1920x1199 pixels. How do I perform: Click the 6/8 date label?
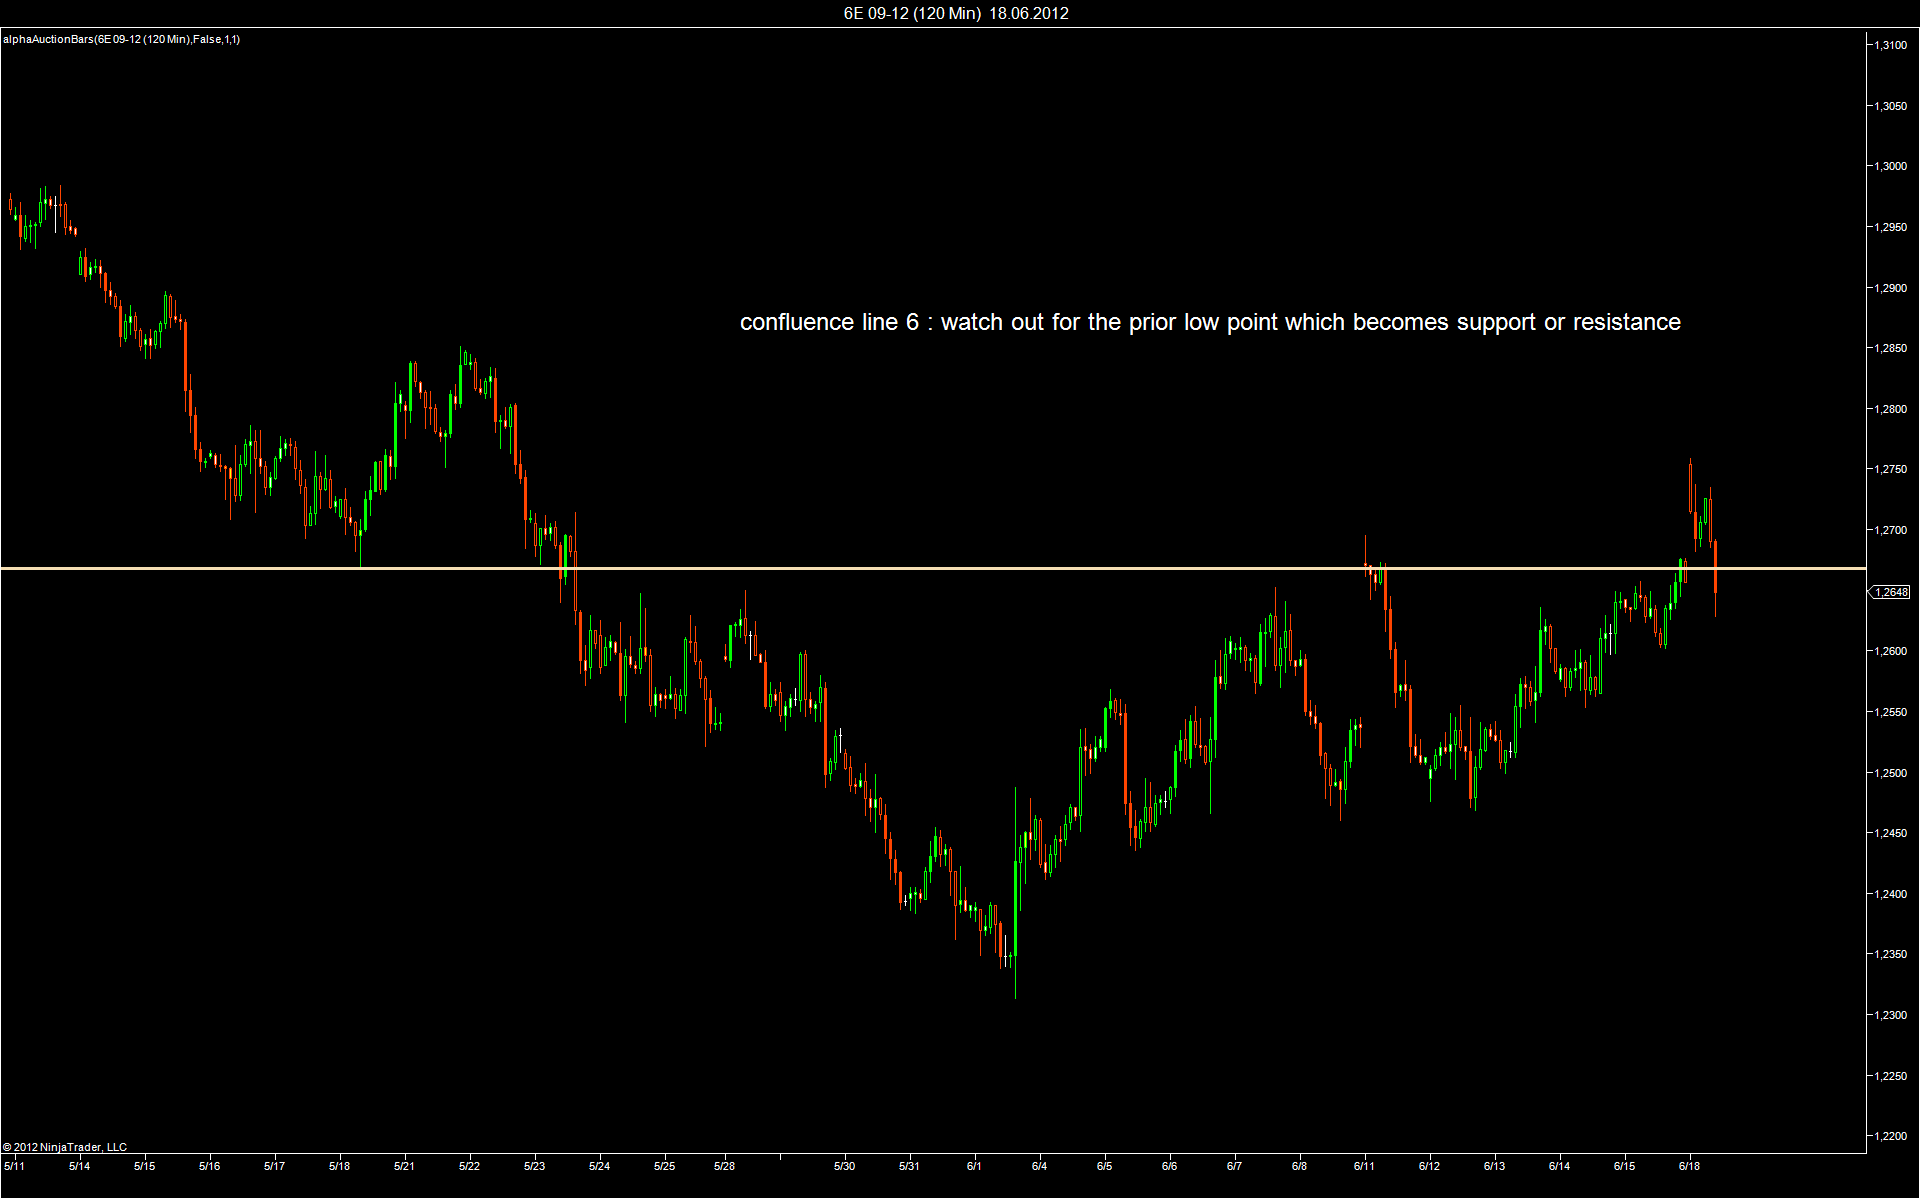[1299, 1166]
